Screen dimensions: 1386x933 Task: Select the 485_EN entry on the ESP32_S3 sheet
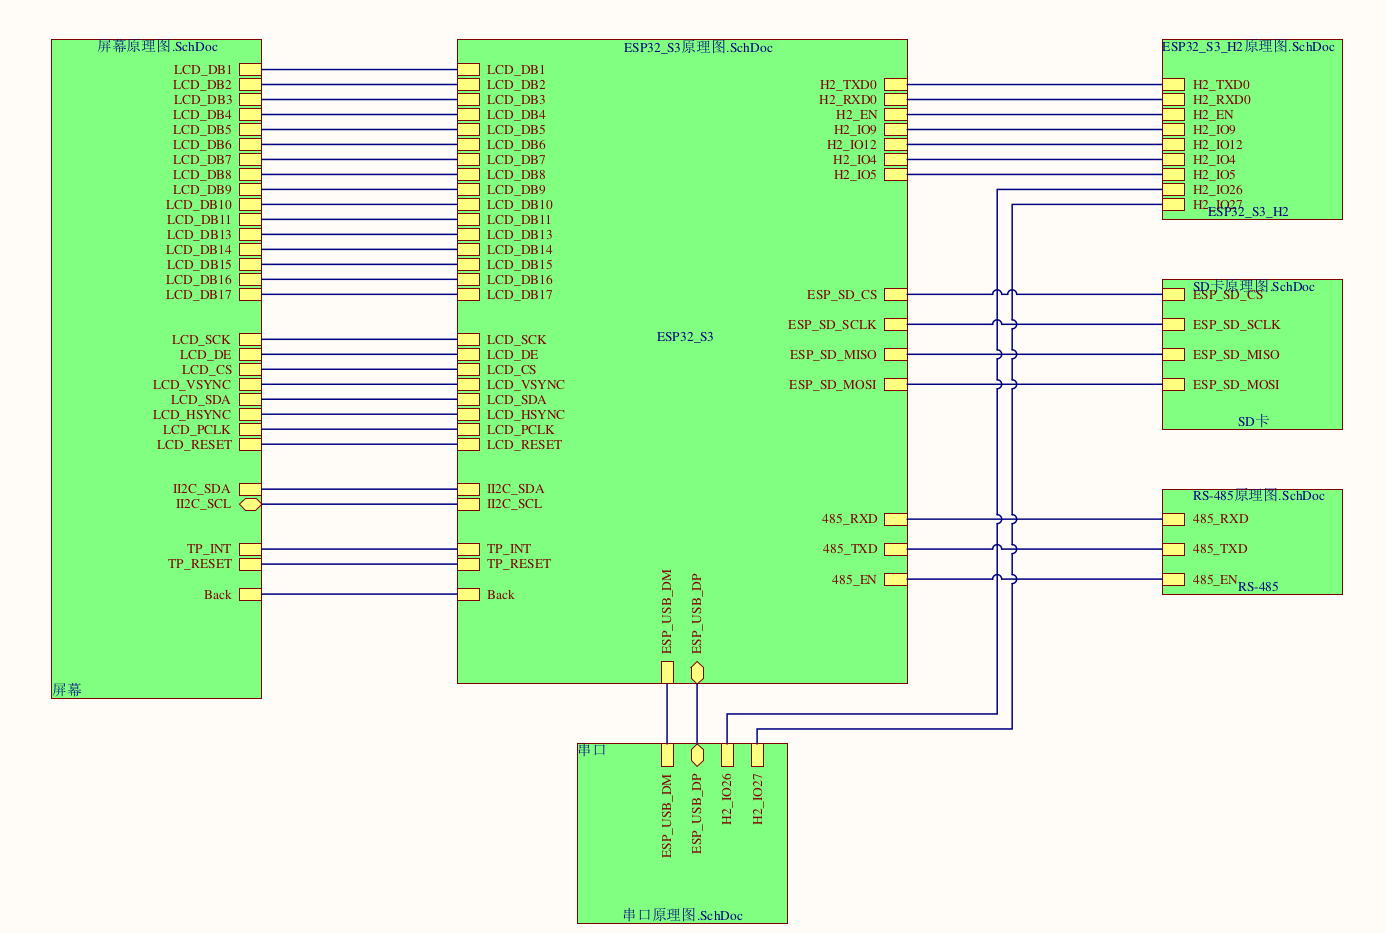point(896,580)
